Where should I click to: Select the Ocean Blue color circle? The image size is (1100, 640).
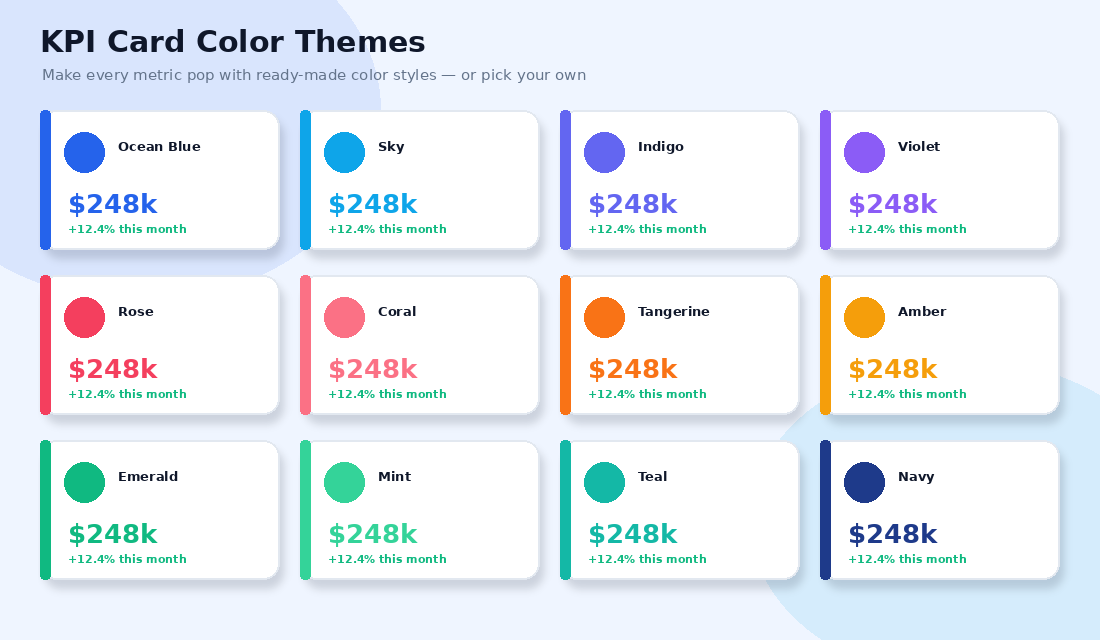[x=84, y=152]
